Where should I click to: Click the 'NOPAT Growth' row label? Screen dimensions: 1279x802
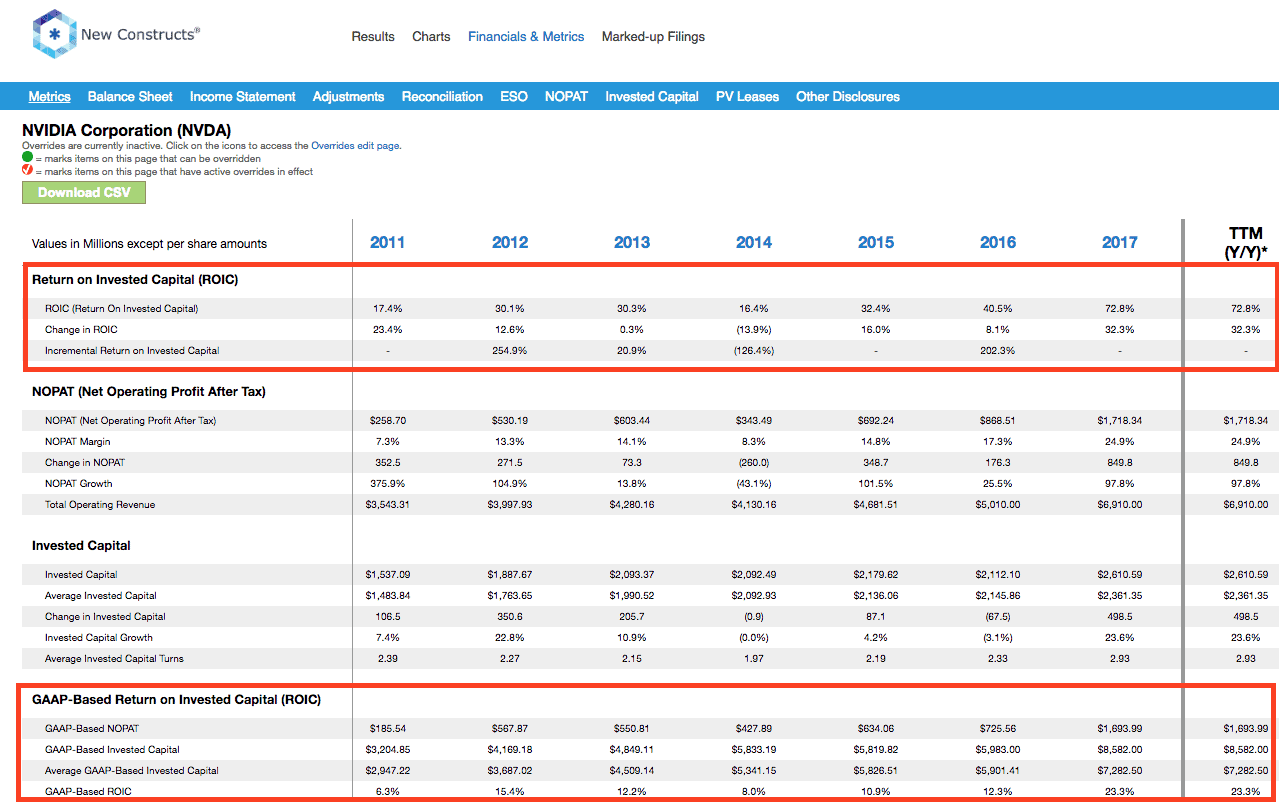click(79, 484)
